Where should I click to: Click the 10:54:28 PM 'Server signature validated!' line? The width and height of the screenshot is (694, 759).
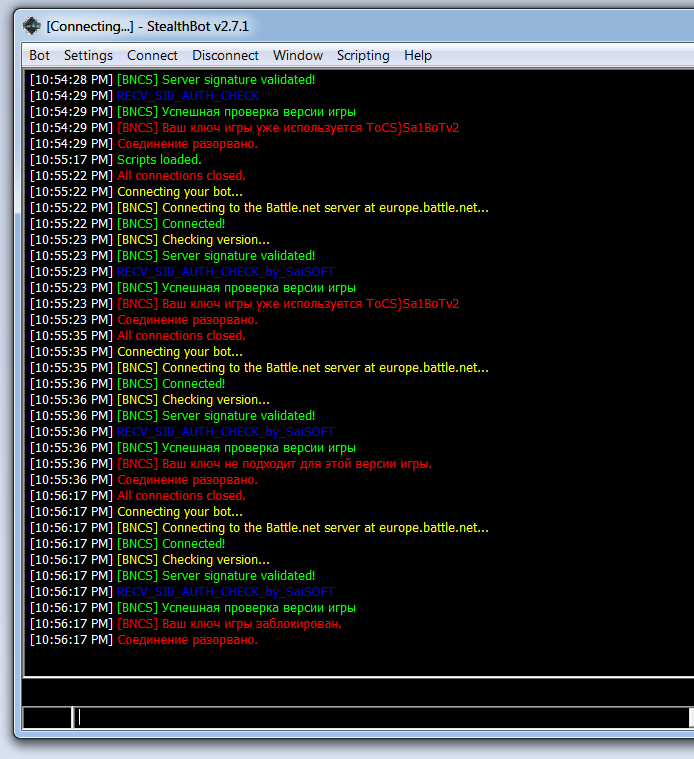(x=172, y=79)
